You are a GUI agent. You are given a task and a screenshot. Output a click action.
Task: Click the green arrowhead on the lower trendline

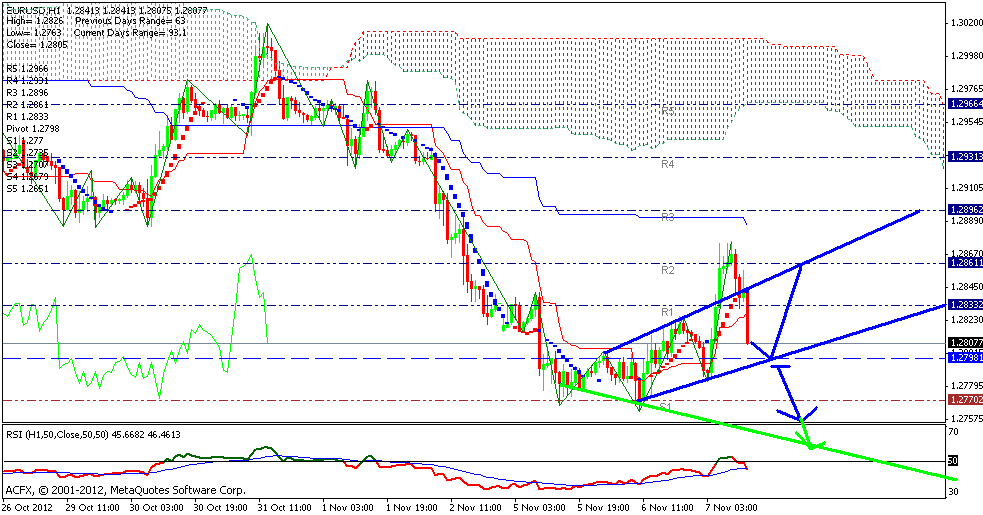[x=812, y=439]
